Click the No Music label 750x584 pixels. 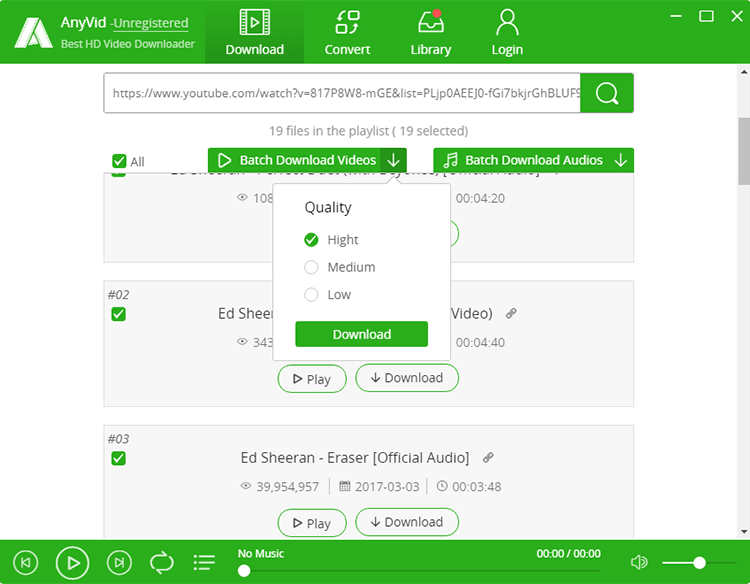261,553
